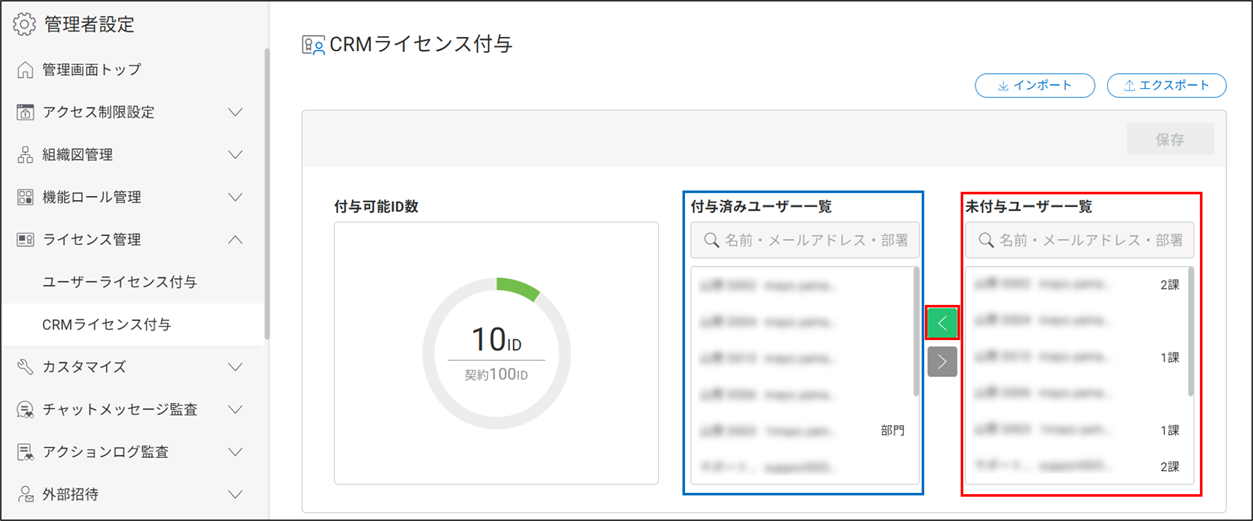Click the チャットメッセージ監査 chat icon
This screenshot has height=521, width=1253.
coord(26,409)
